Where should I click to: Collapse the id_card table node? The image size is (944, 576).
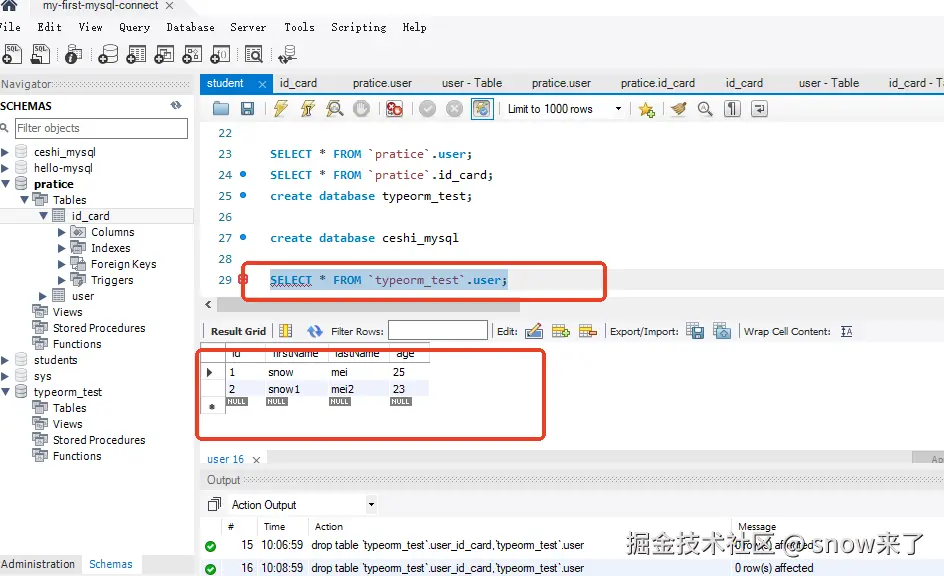43,215
